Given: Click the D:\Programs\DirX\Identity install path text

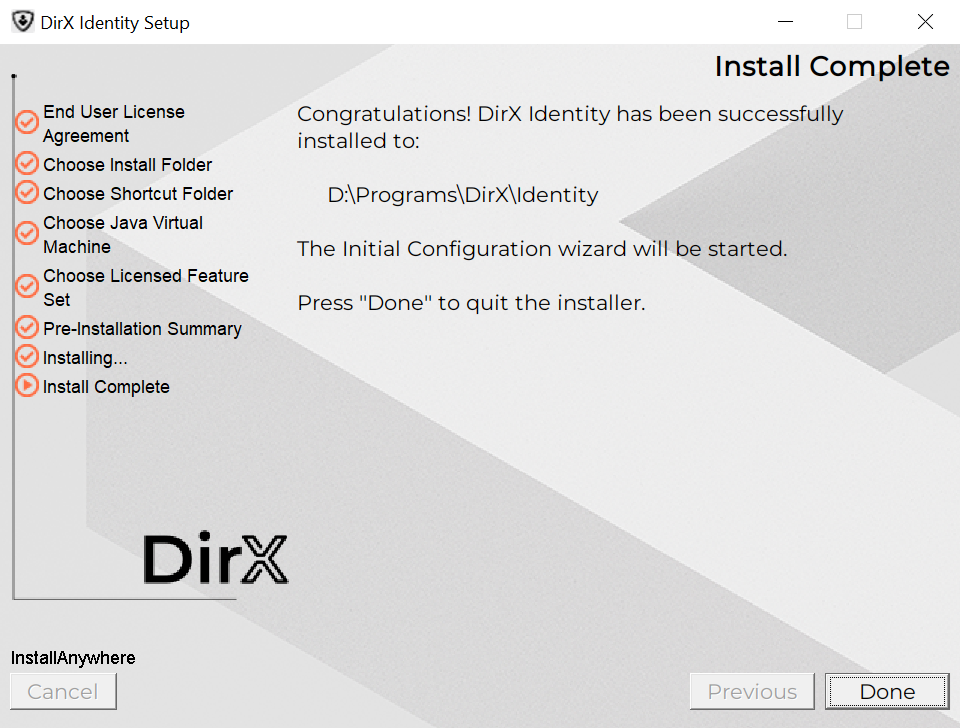Looking at the screenshot, I should 463,195.
